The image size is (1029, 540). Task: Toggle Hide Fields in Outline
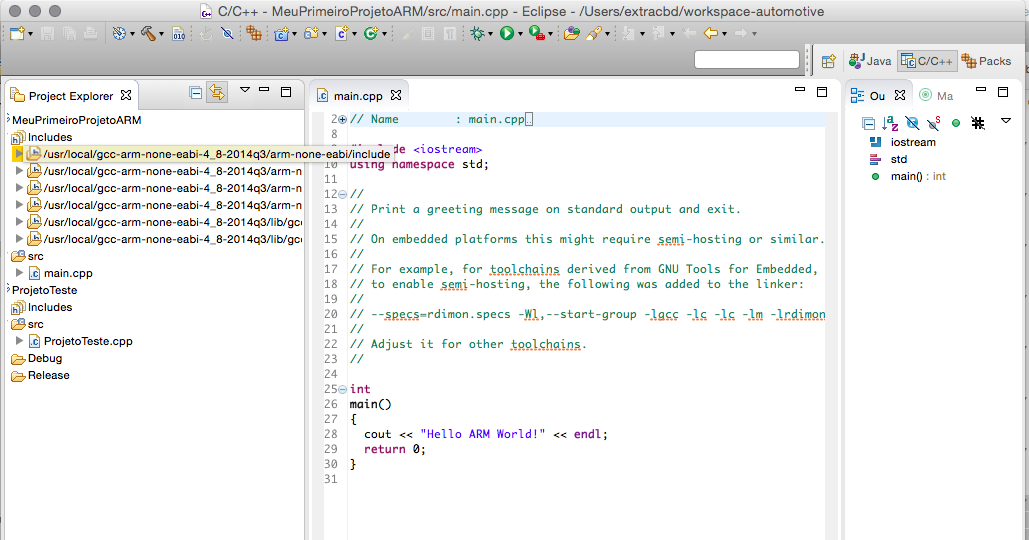click(912, 123)
